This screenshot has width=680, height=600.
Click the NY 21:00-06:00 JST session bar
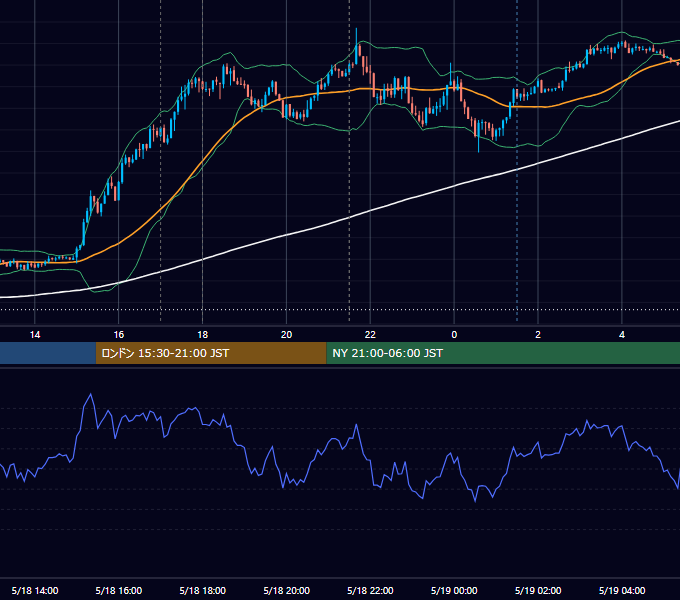point(503,353)
